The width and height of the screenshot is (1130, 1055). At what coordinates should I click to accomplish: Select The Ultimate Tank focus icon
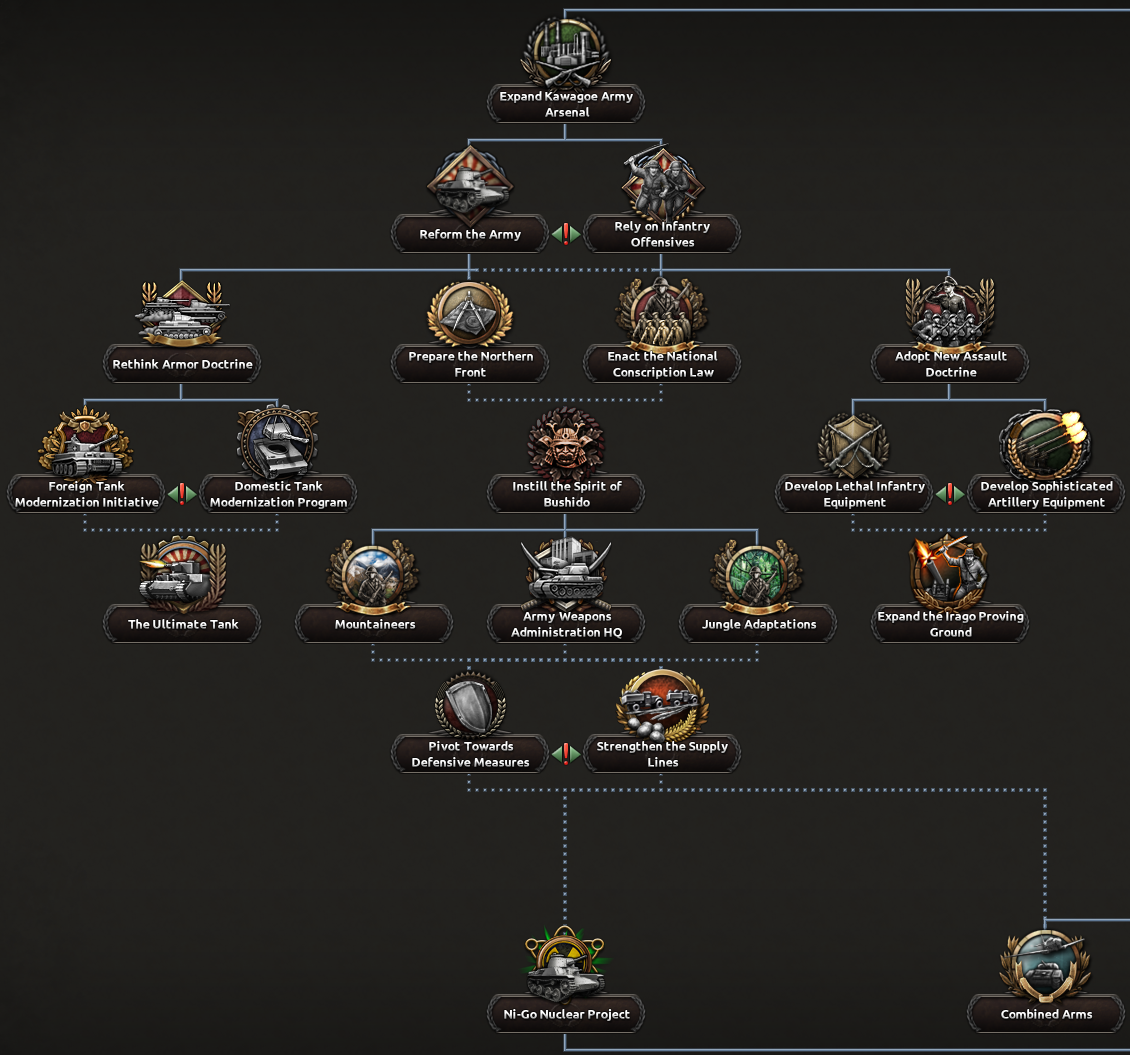182,573
